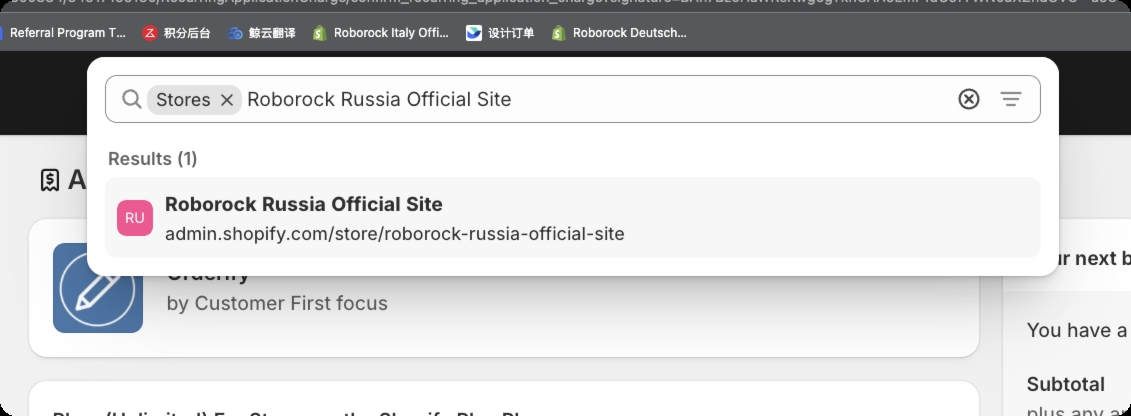Click the blue Orderify pencil app icon
Viewport: 1131px width, 416px height.
(98, 288)
